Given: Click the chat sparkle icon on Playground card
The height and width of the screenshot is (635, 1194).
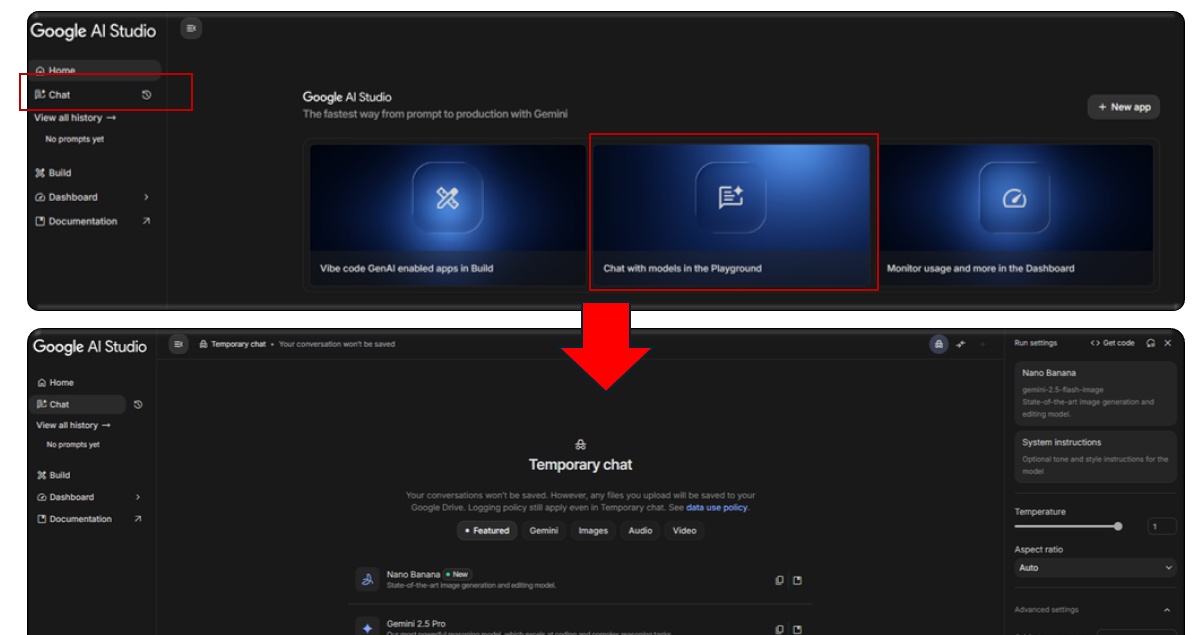Looking at the screenshot, I should coord(731,198).
